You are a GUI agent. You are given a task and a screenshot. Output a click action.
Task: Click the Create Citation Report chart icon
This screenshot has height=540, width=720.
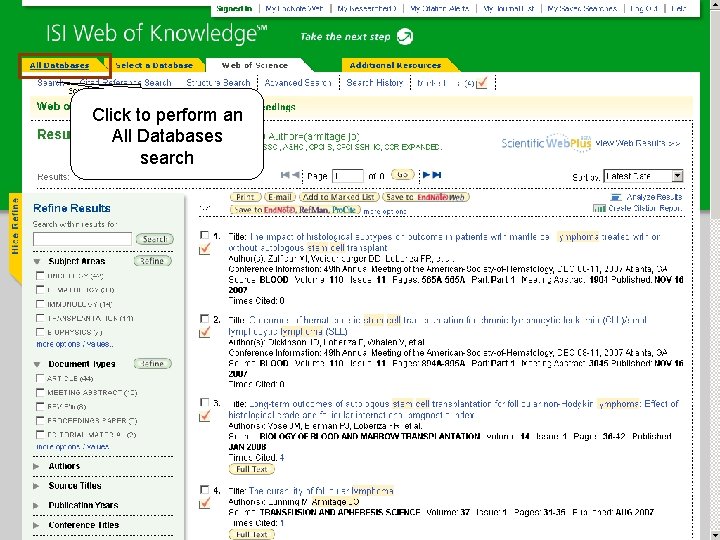pos(599,208)
